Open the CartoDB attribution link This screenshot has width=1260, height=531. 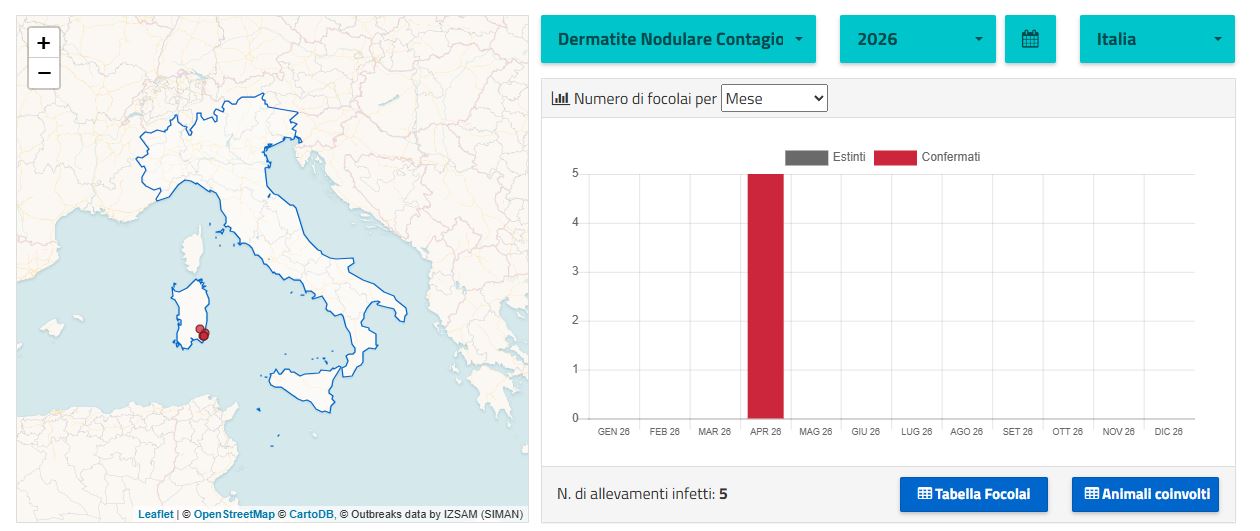click(311, 514)
